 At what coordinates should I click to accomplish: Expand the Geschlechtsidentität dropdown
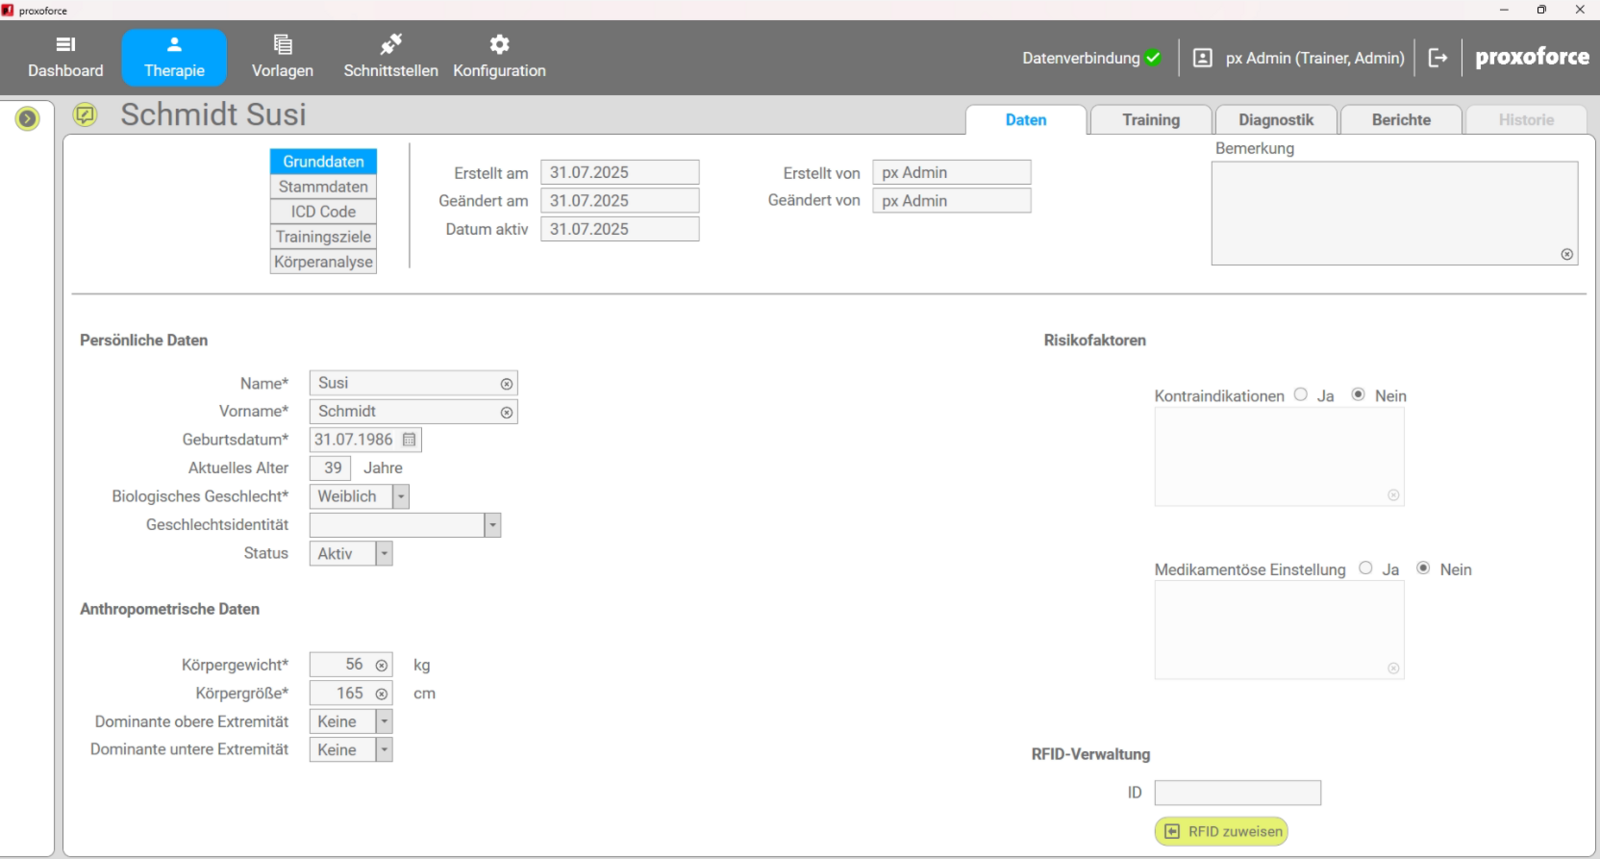coord(492,525)
